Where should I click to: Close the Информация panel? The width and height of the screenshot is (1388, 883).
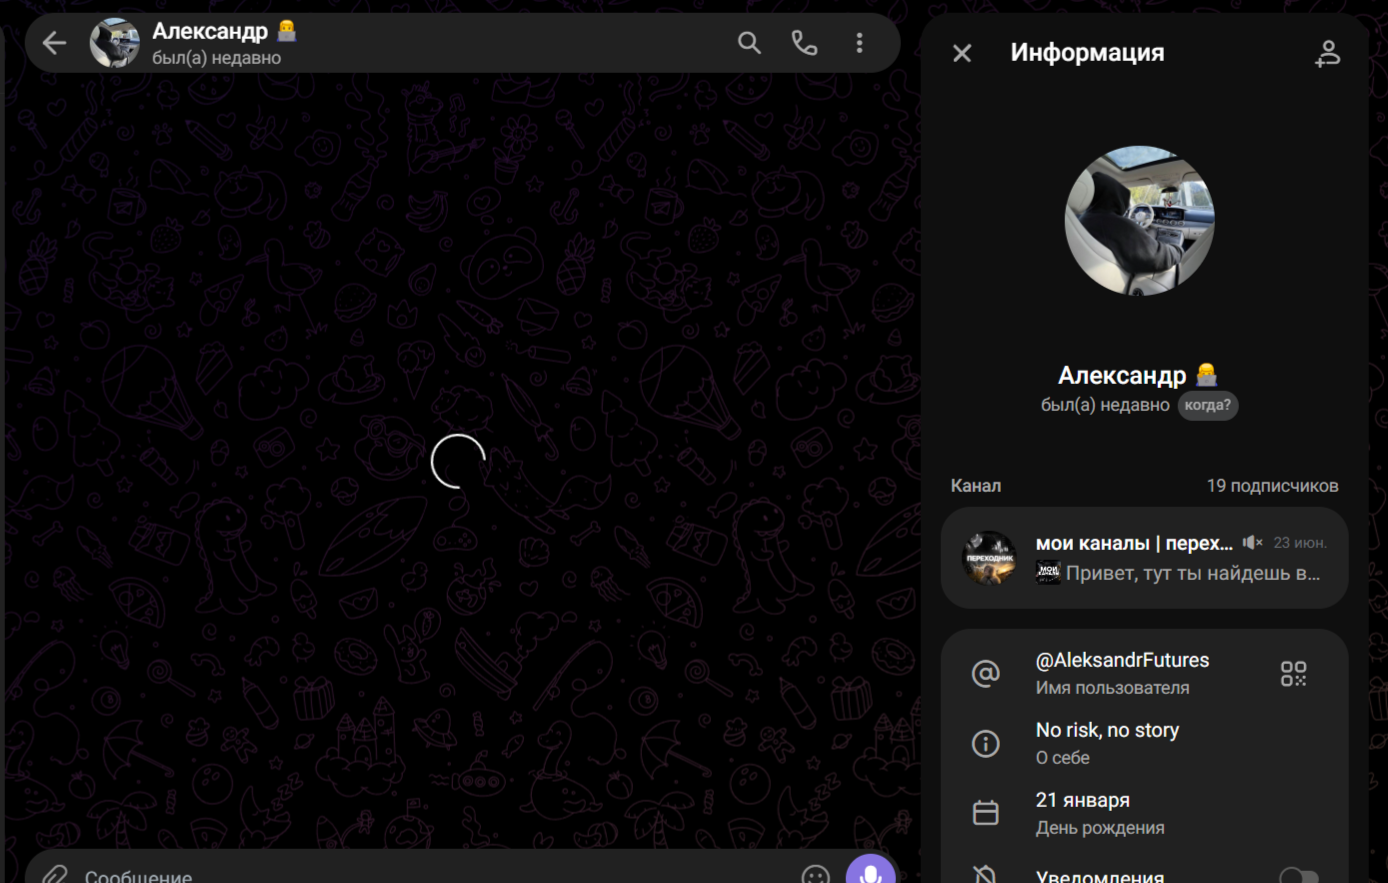tap(962, 53)
